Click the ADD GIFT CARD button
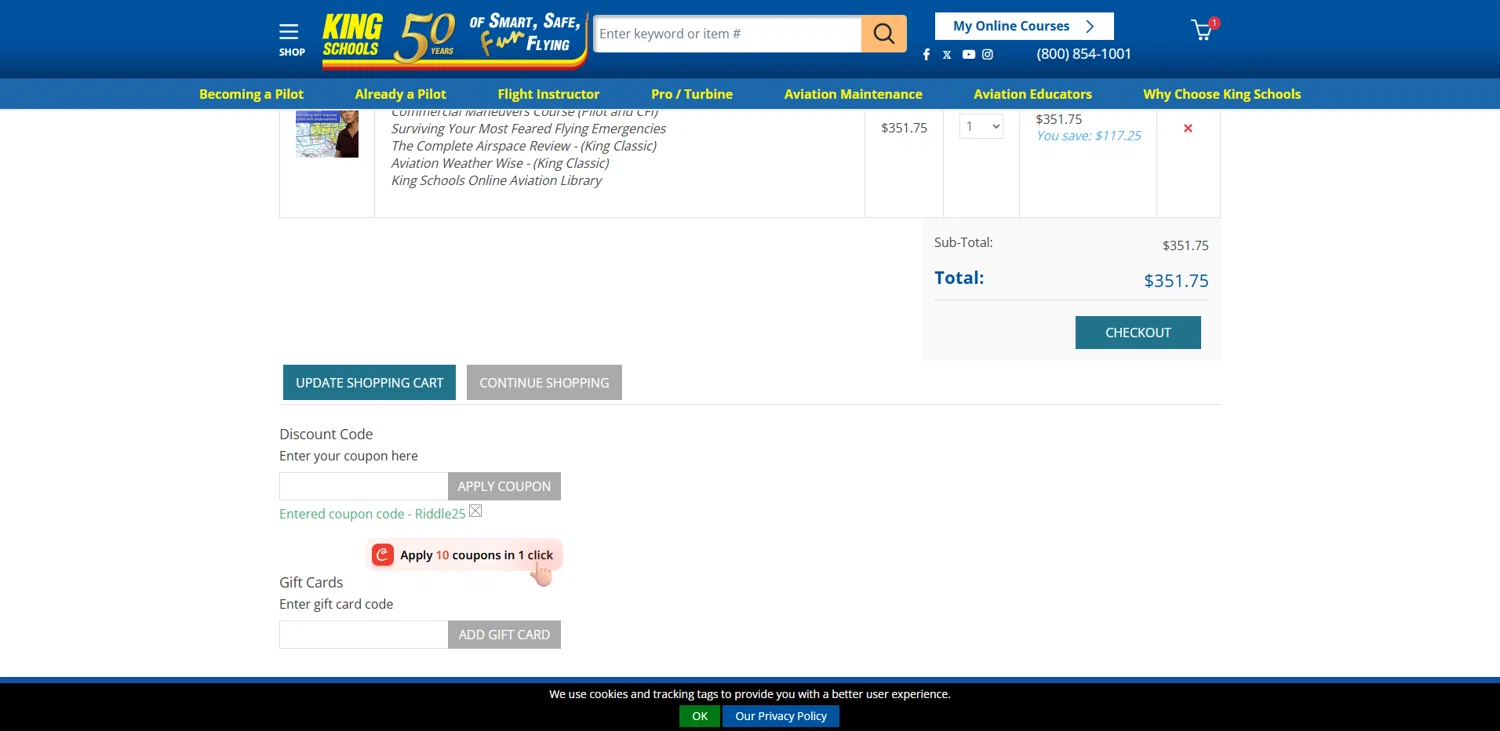 (x=504, y=635)
